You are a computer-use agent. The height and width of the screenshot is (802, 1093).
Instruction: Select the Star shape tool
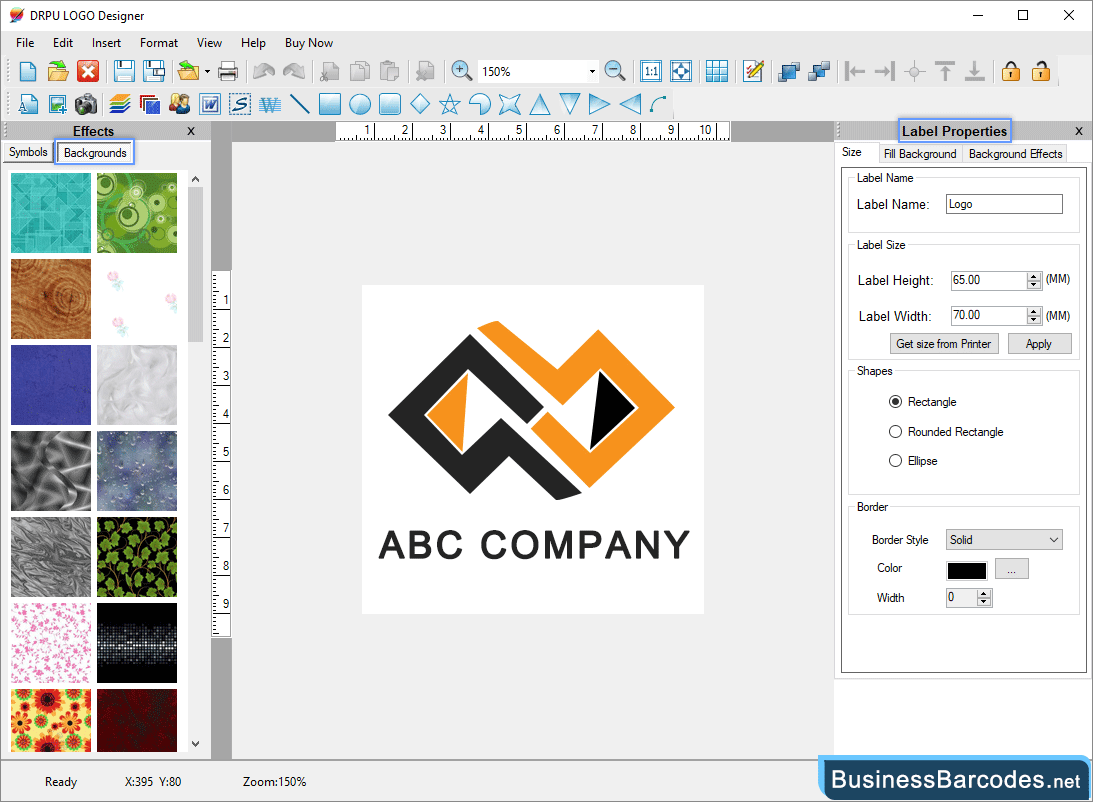450,105
